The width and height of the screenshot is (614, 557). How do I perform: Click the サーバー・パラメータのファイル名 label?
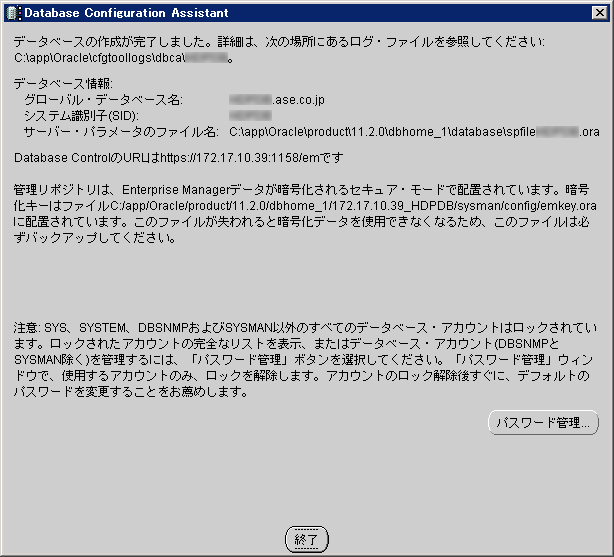coord(120,132)
